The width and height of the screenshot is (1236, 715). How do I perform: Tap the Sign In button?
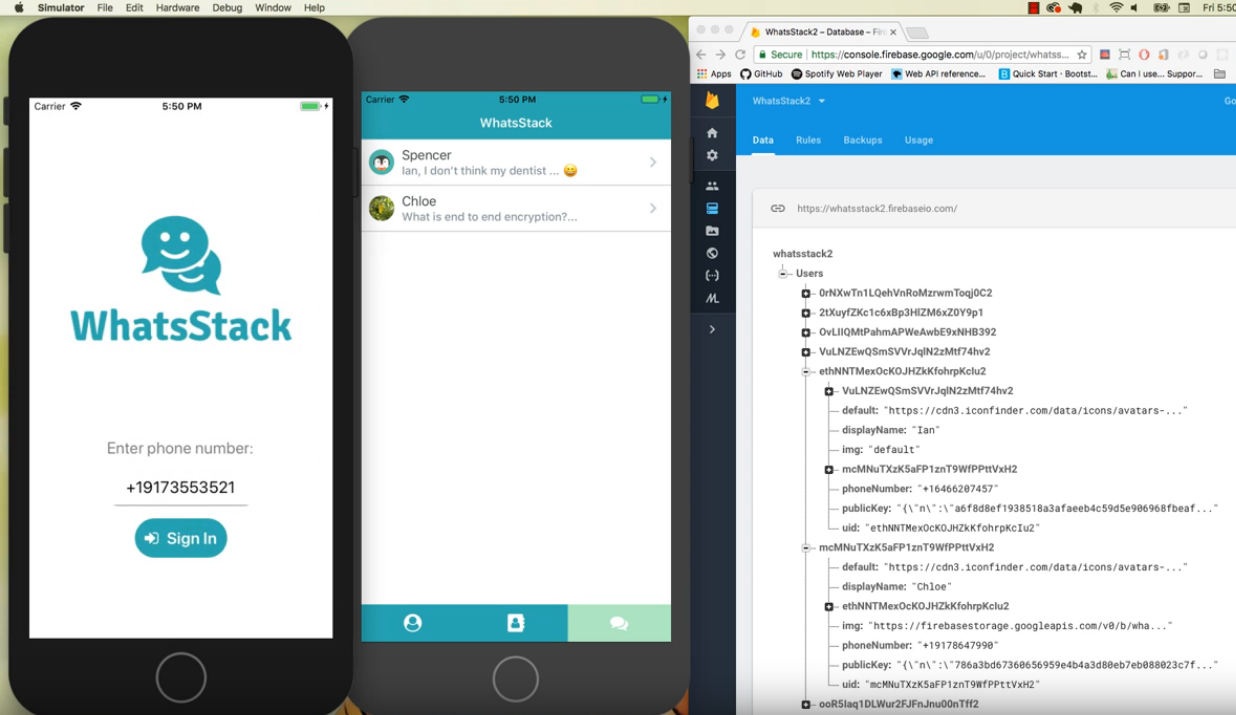(x=181, y=538)
